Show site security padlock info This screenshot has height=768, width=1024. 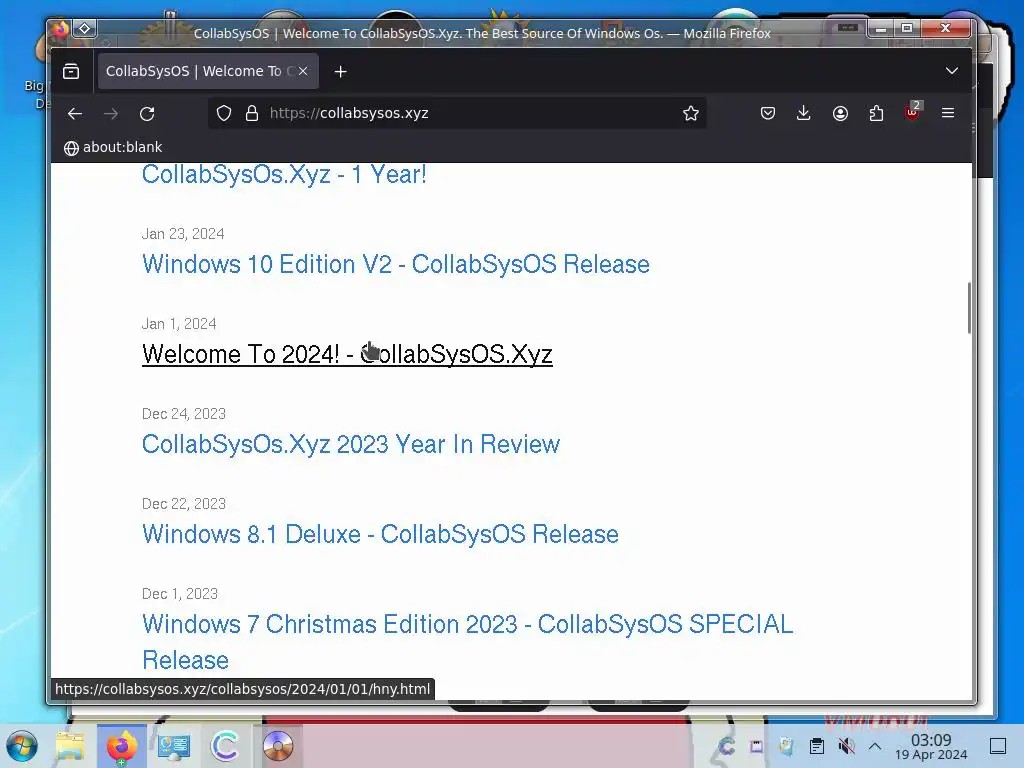251,114
